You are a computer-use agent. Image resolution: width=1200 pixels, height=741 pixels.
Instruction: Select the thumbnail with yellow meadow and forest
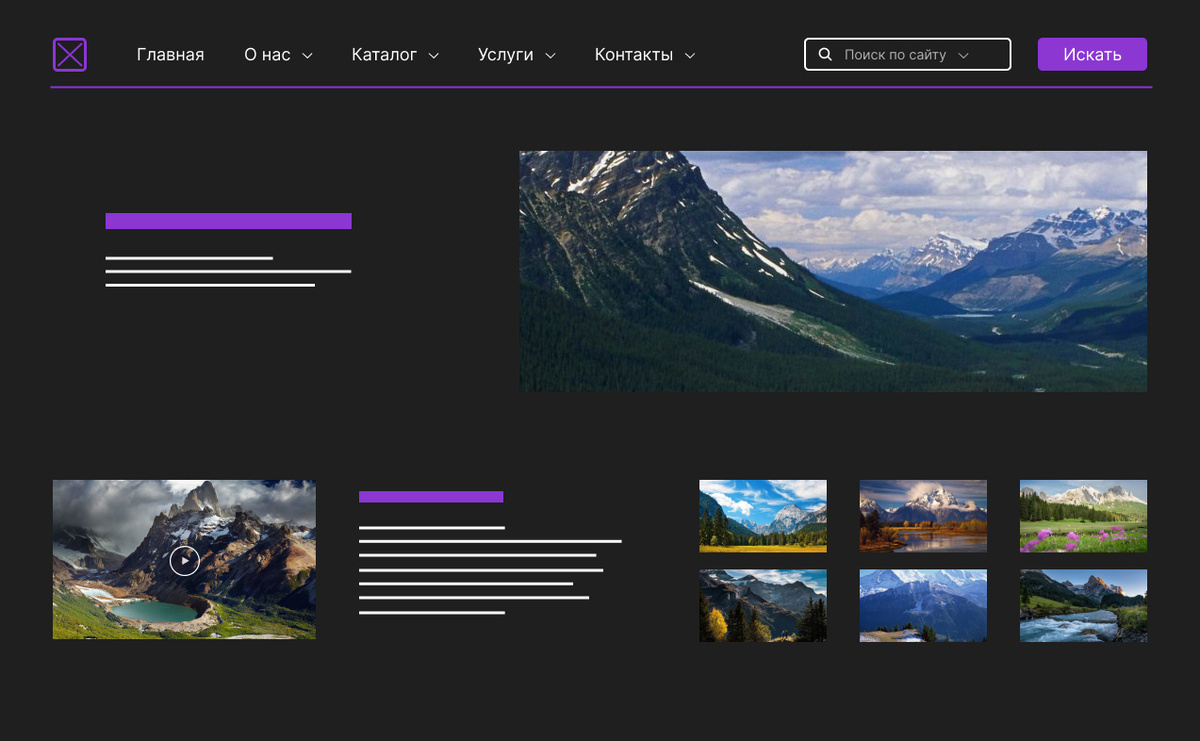coord(763,516)
